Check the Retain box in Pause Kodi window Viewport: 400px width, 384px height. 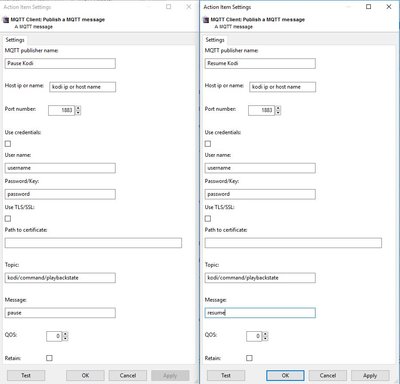click(x=49, y=358)
